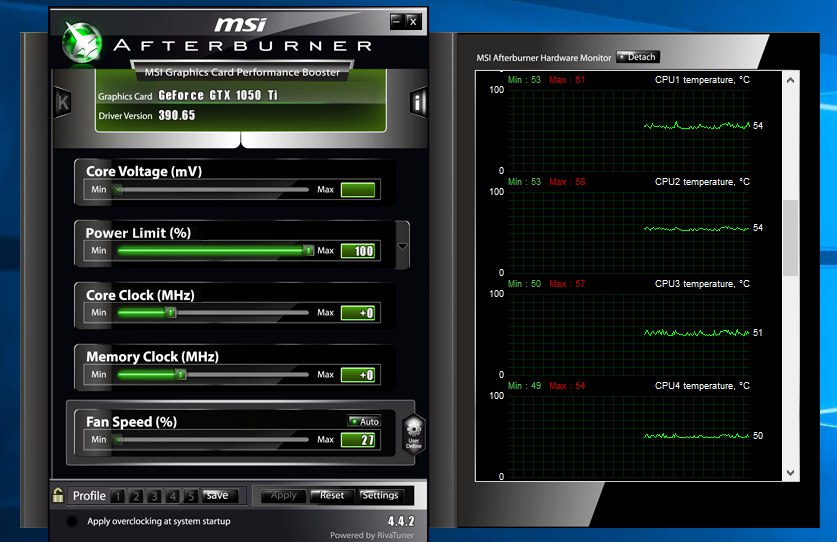
Task: Click the MSI Afterburner Hardware Monitor title
Action: [x=544, y=58]
